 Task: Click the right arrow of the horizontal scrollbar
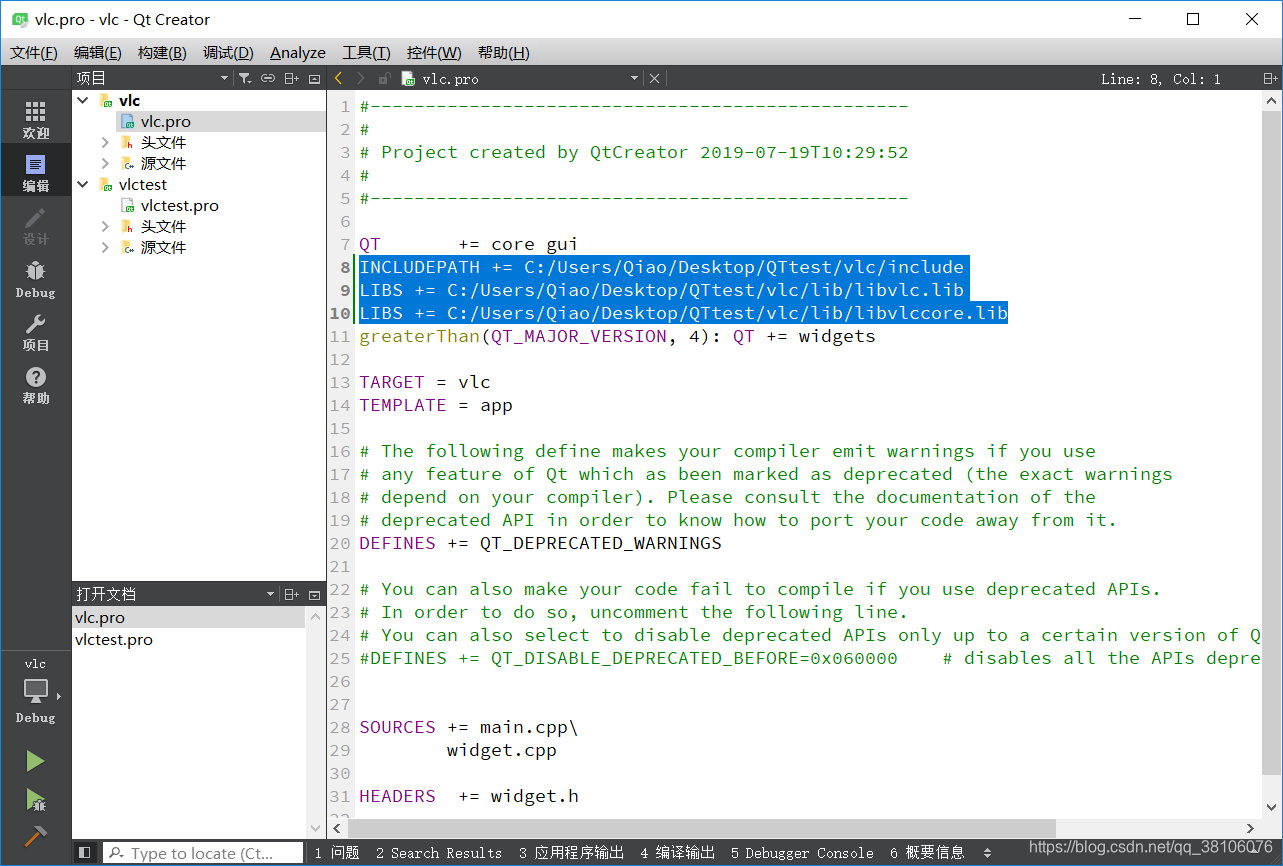coord(1250,828)
